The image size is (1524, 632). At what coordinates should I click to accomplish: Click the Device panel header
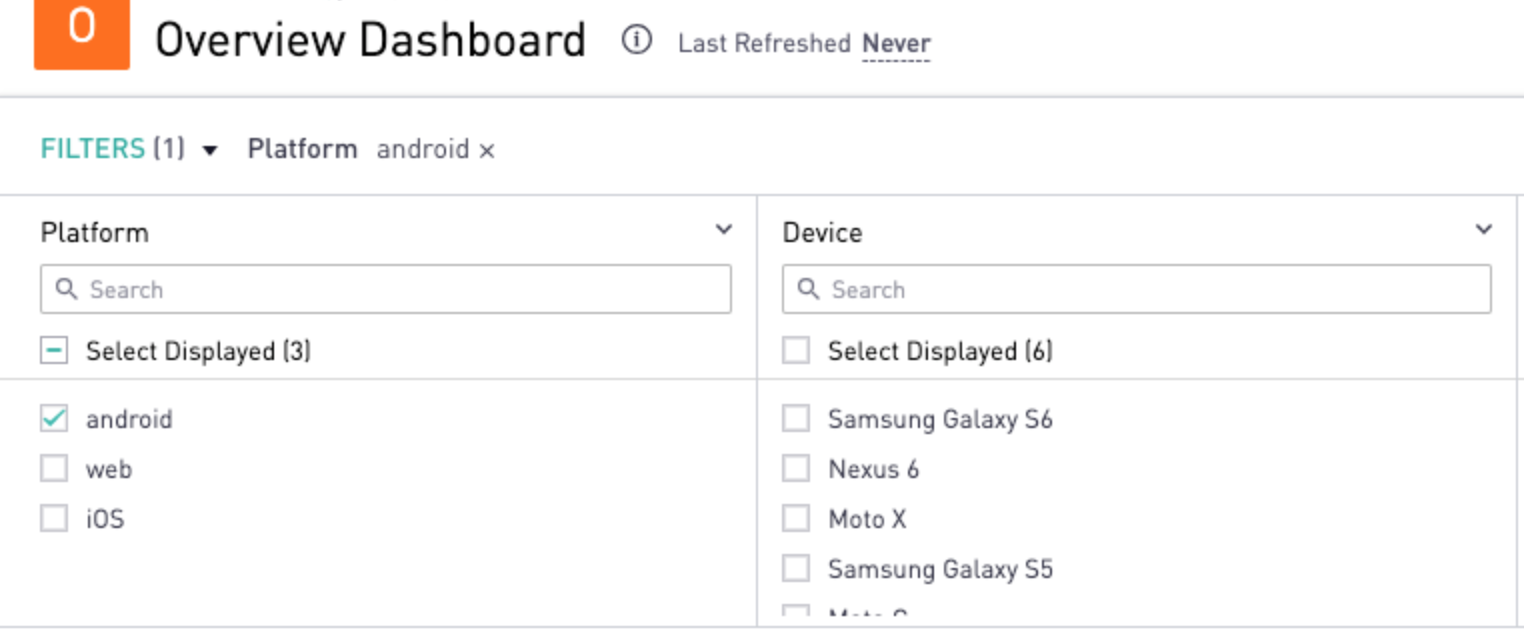click(822, 232)
